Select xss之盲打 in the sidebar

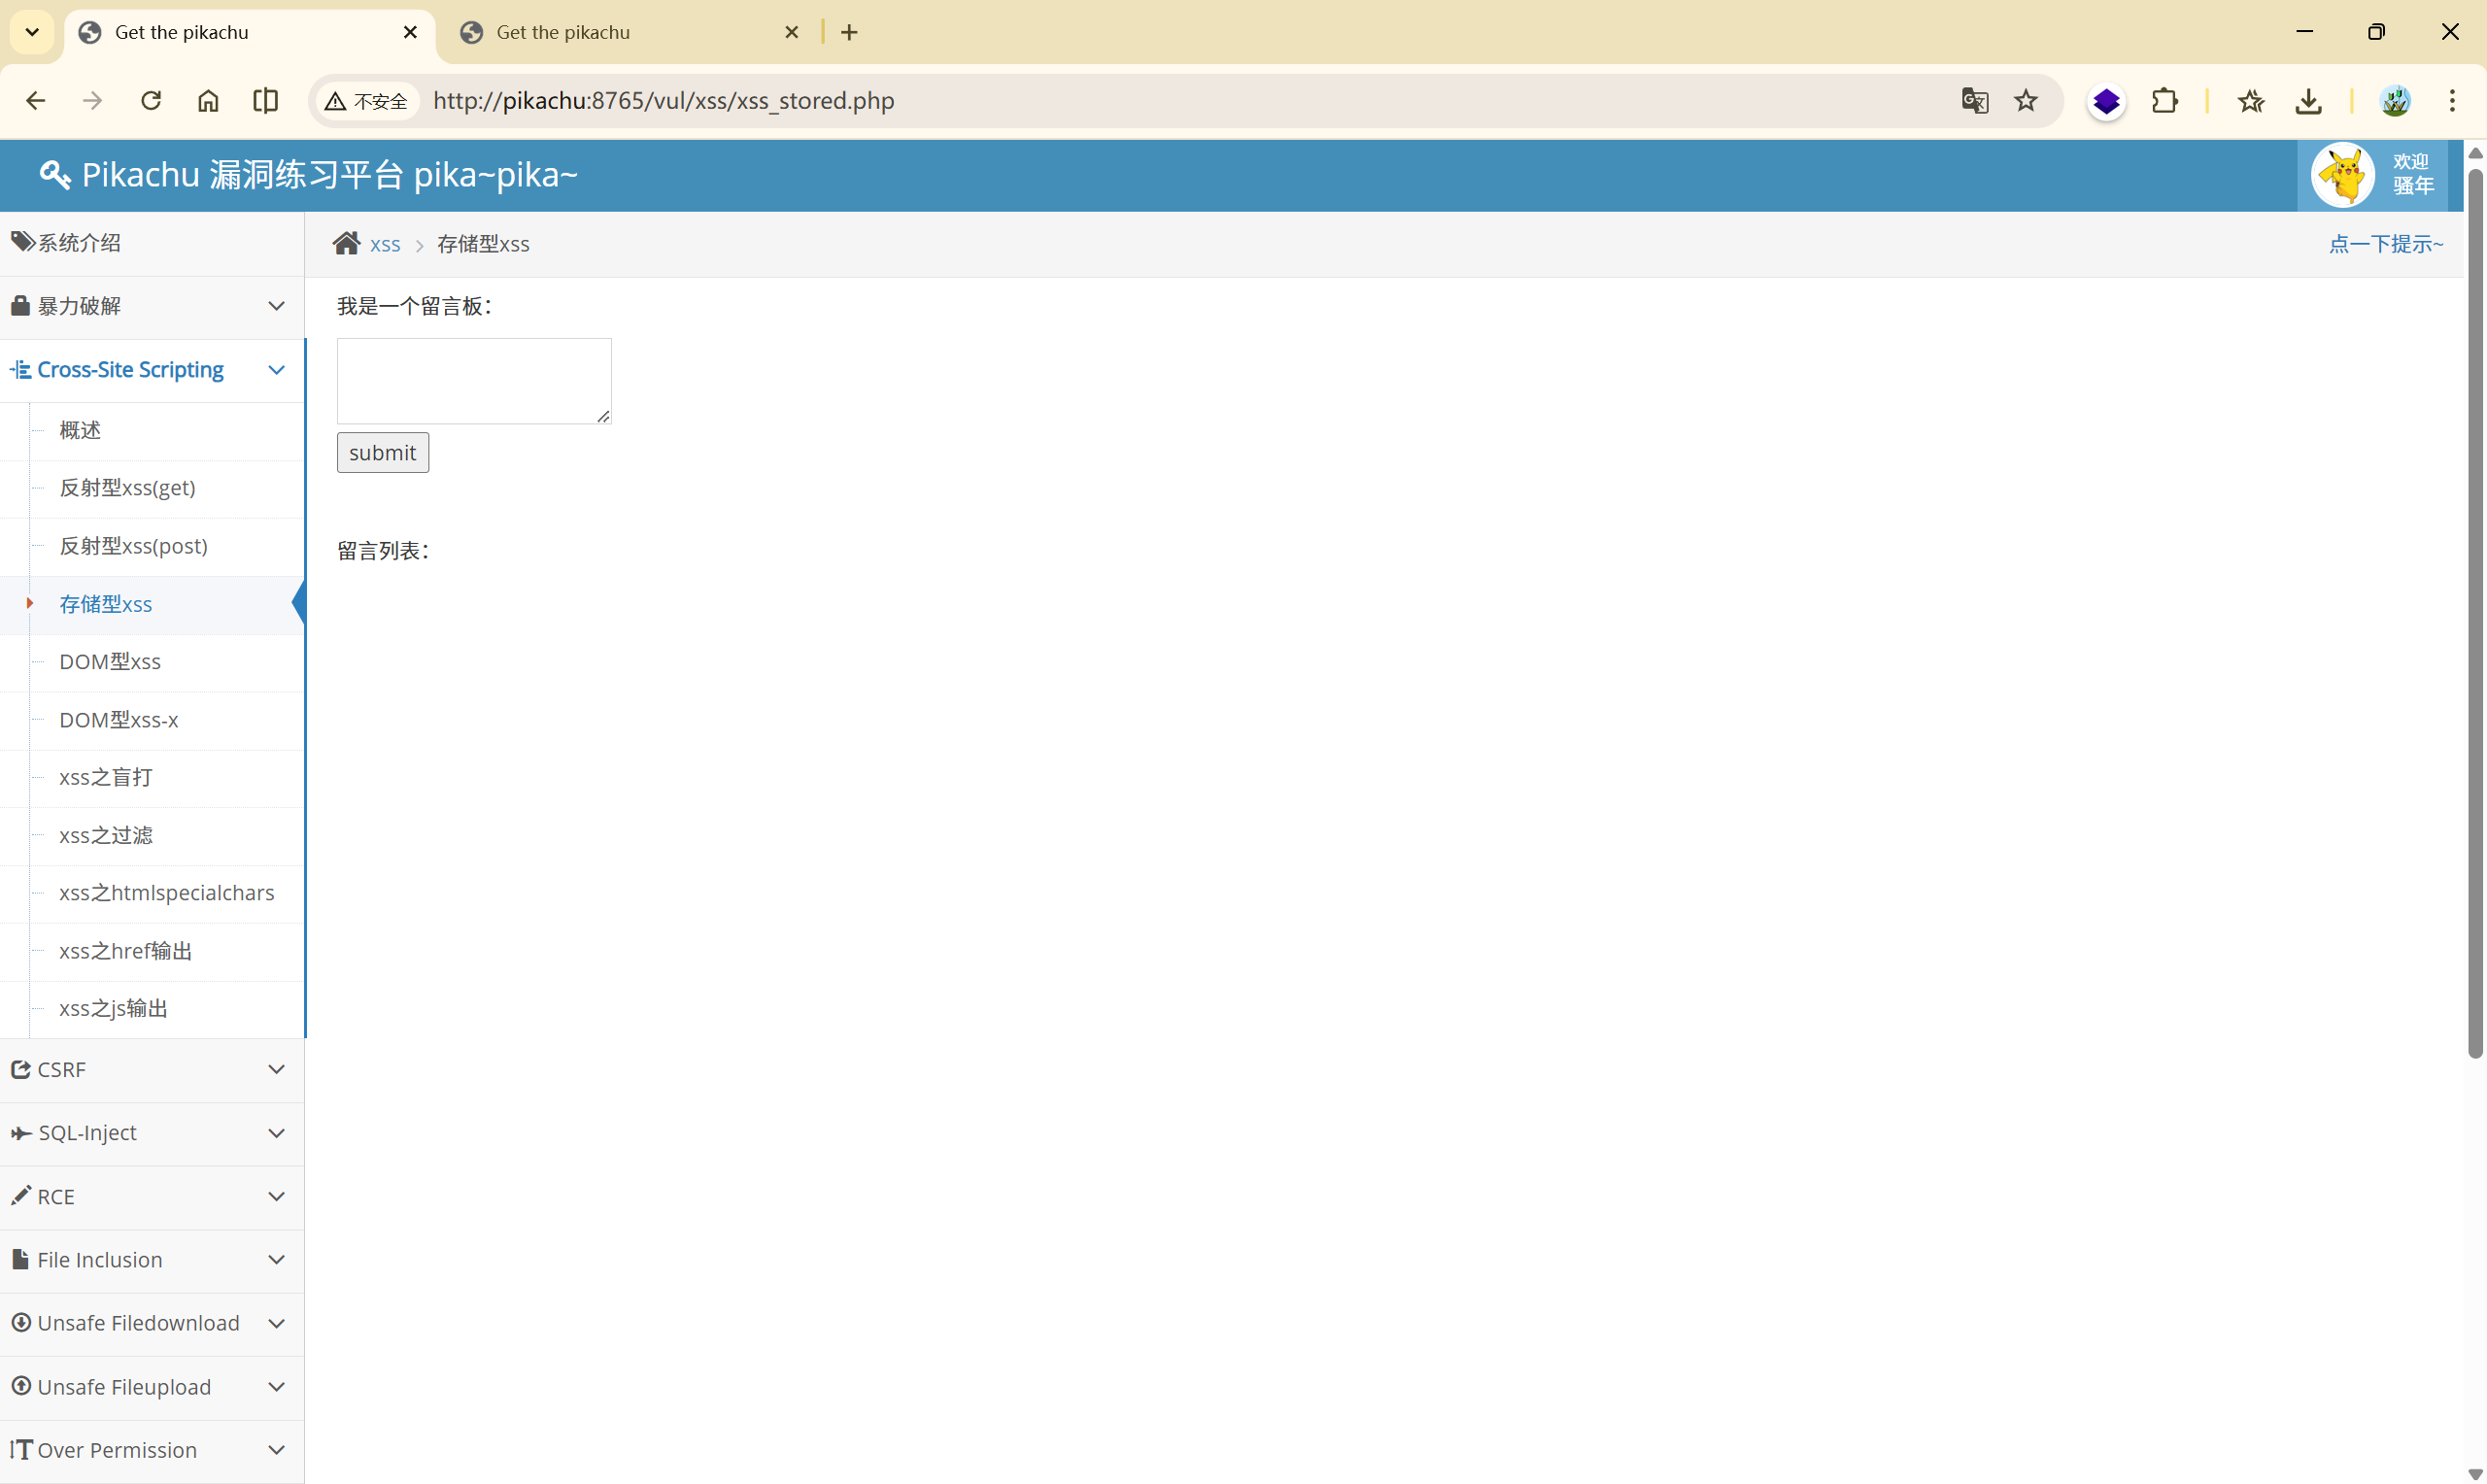click(x=106, y=777)
